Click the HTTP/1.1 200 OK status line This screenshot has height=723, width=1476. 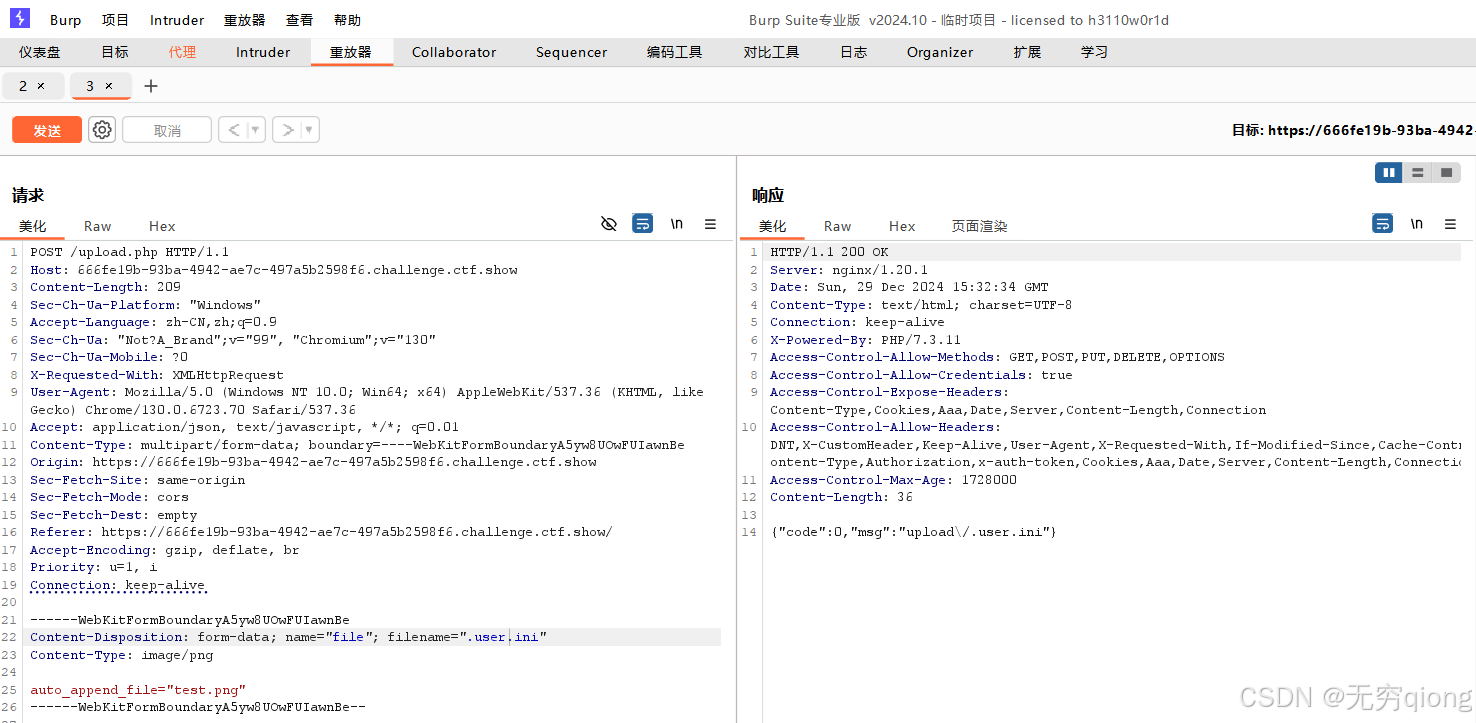[x=829, y=252]
